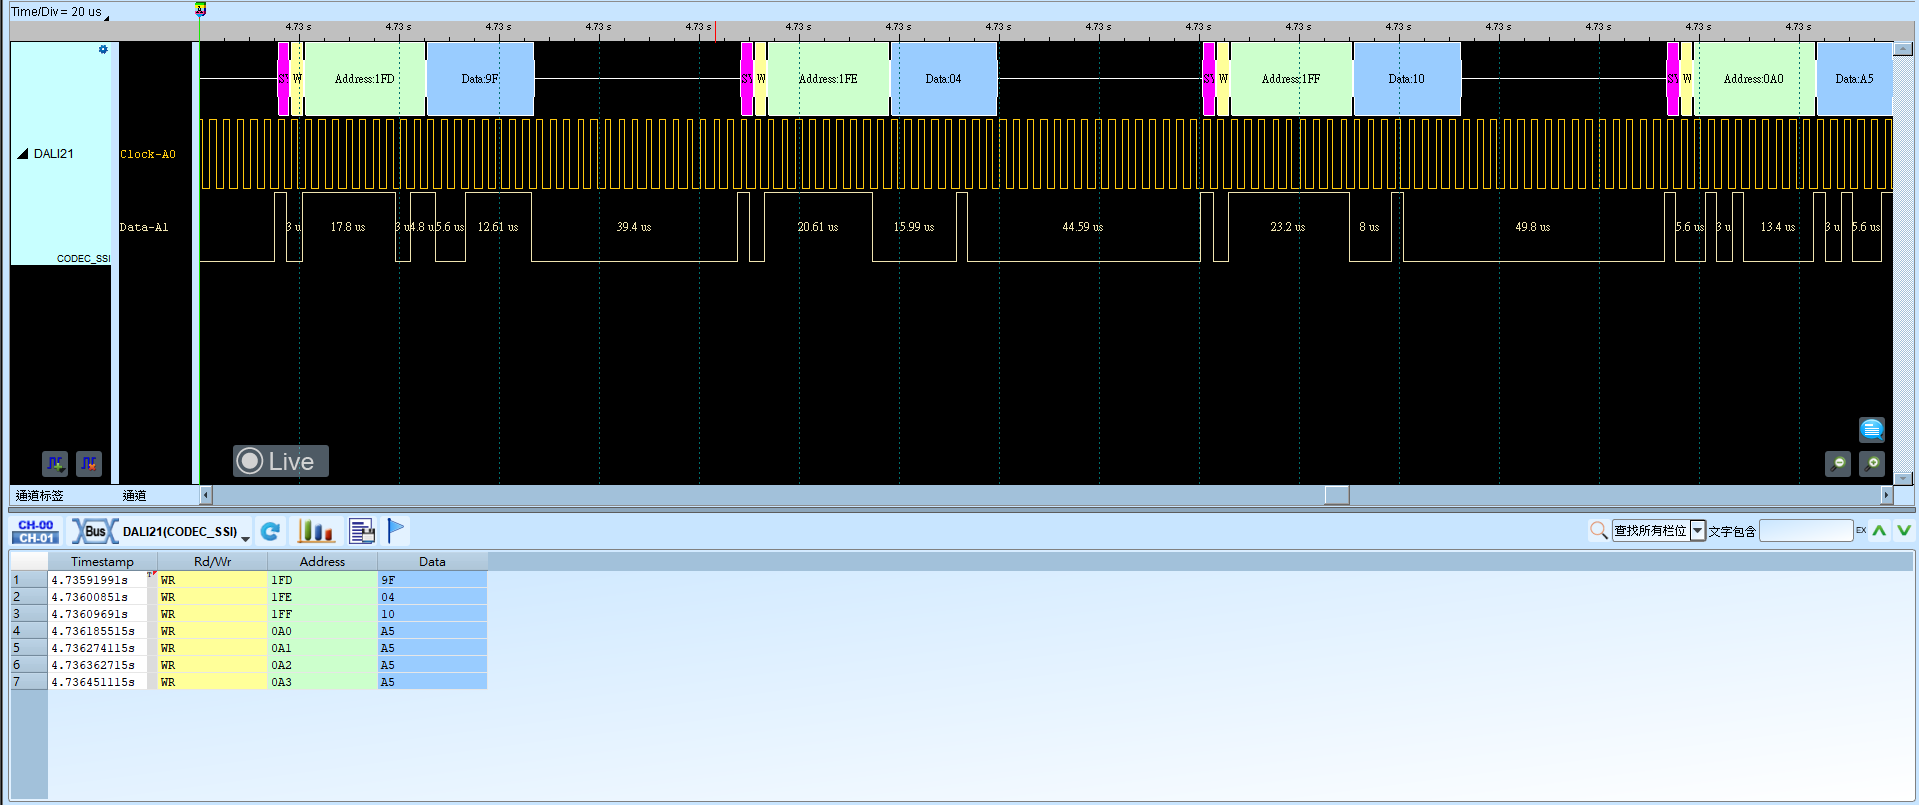Click the Bus decode icon
1919x805 pixels.
pos(95,531)
